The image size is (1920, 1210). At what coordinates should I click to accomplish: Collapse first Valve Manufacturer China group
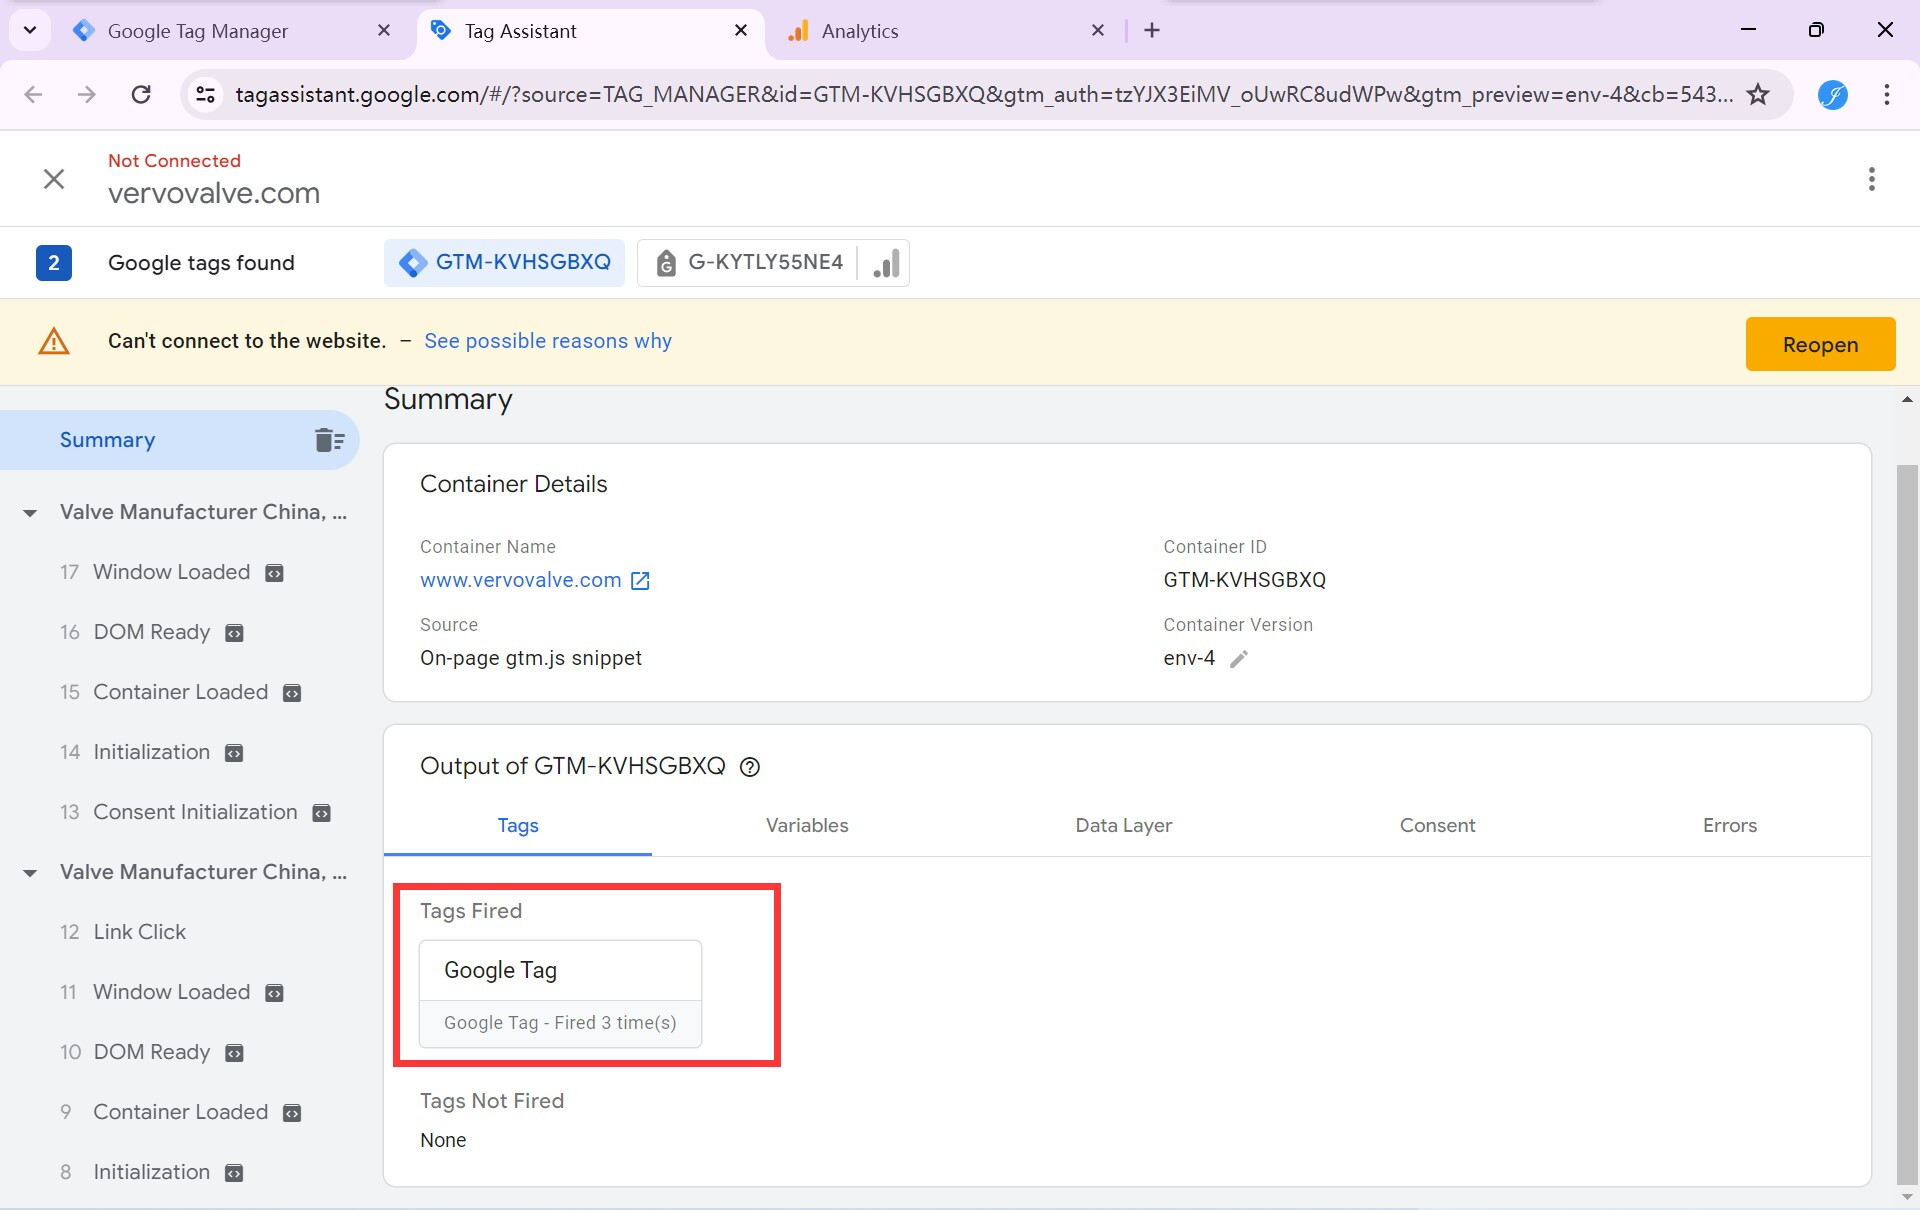coord(30,513)
